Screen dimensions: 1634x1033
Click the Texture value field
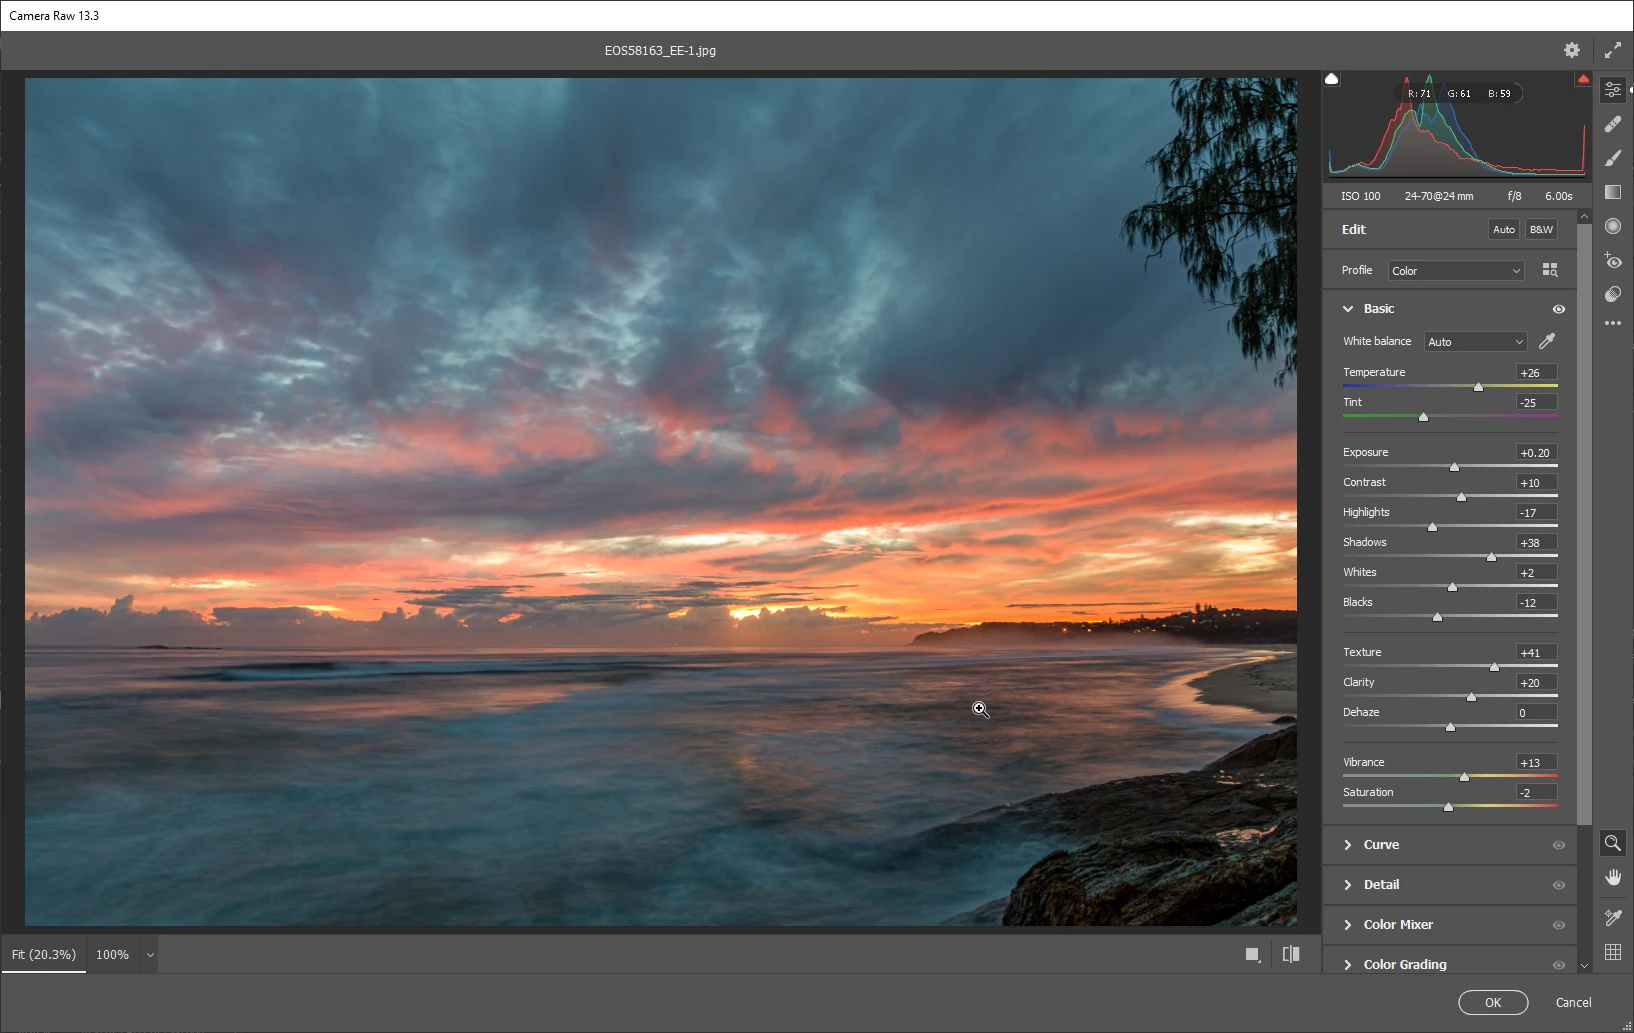click(1536, 652)
